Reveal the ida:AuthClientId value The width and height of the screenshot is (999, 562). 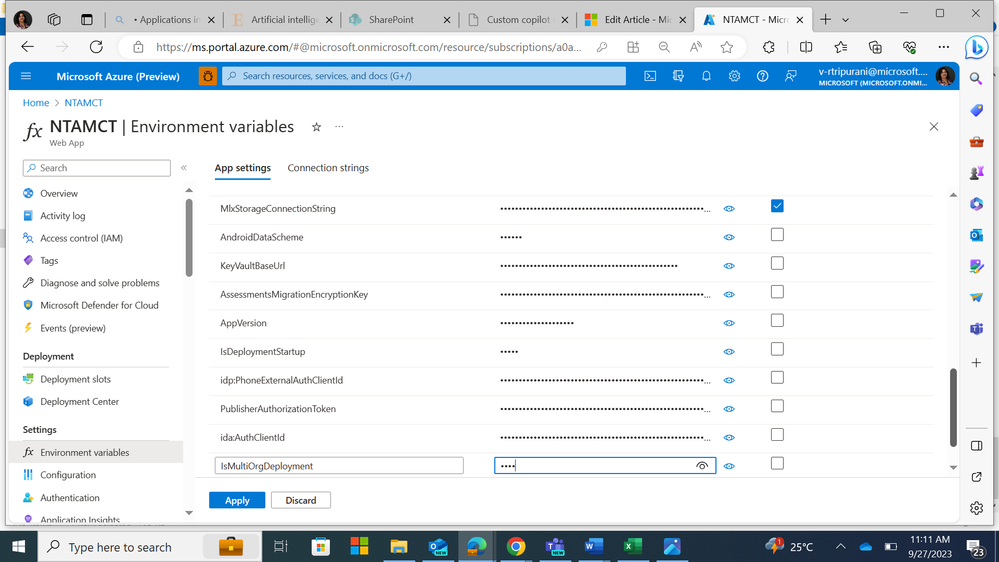(729, 438)
